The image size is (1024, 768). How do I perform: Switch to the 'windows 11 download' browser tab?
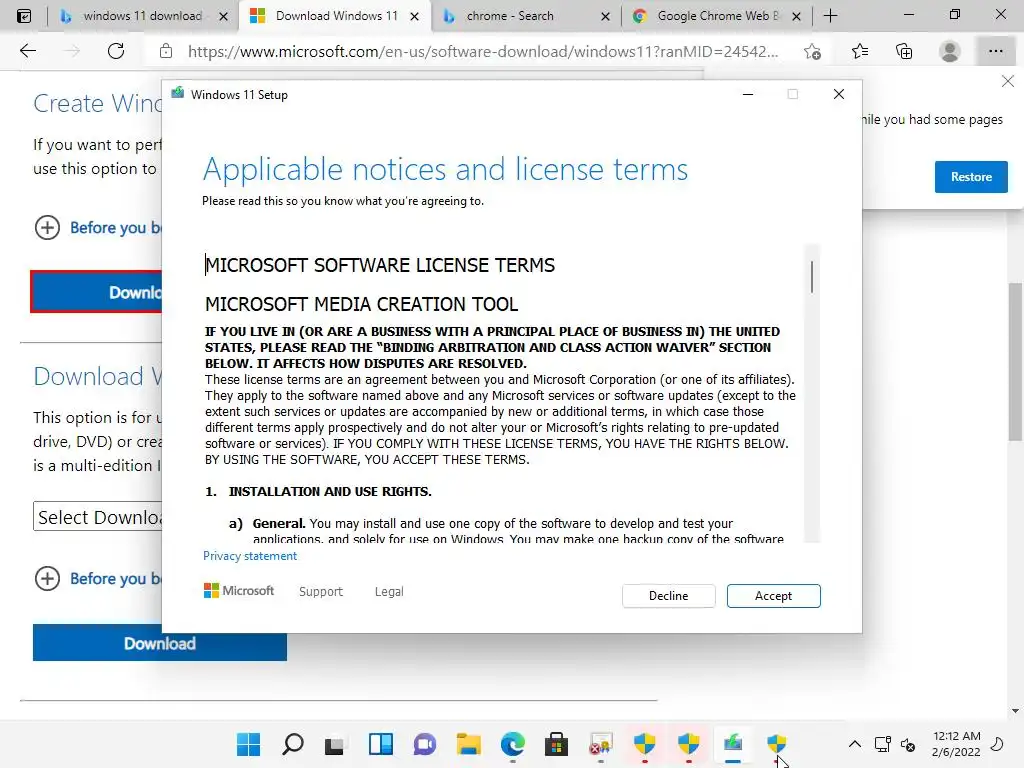142,16
